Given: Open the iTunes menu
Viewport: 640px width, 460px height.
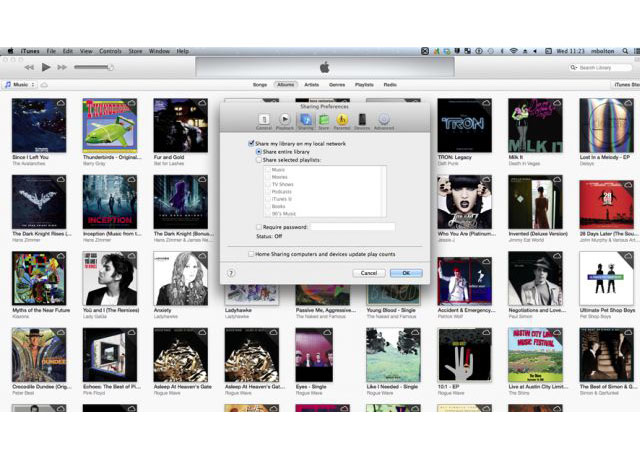Looking at the screenshot, I should click(30, 51).
